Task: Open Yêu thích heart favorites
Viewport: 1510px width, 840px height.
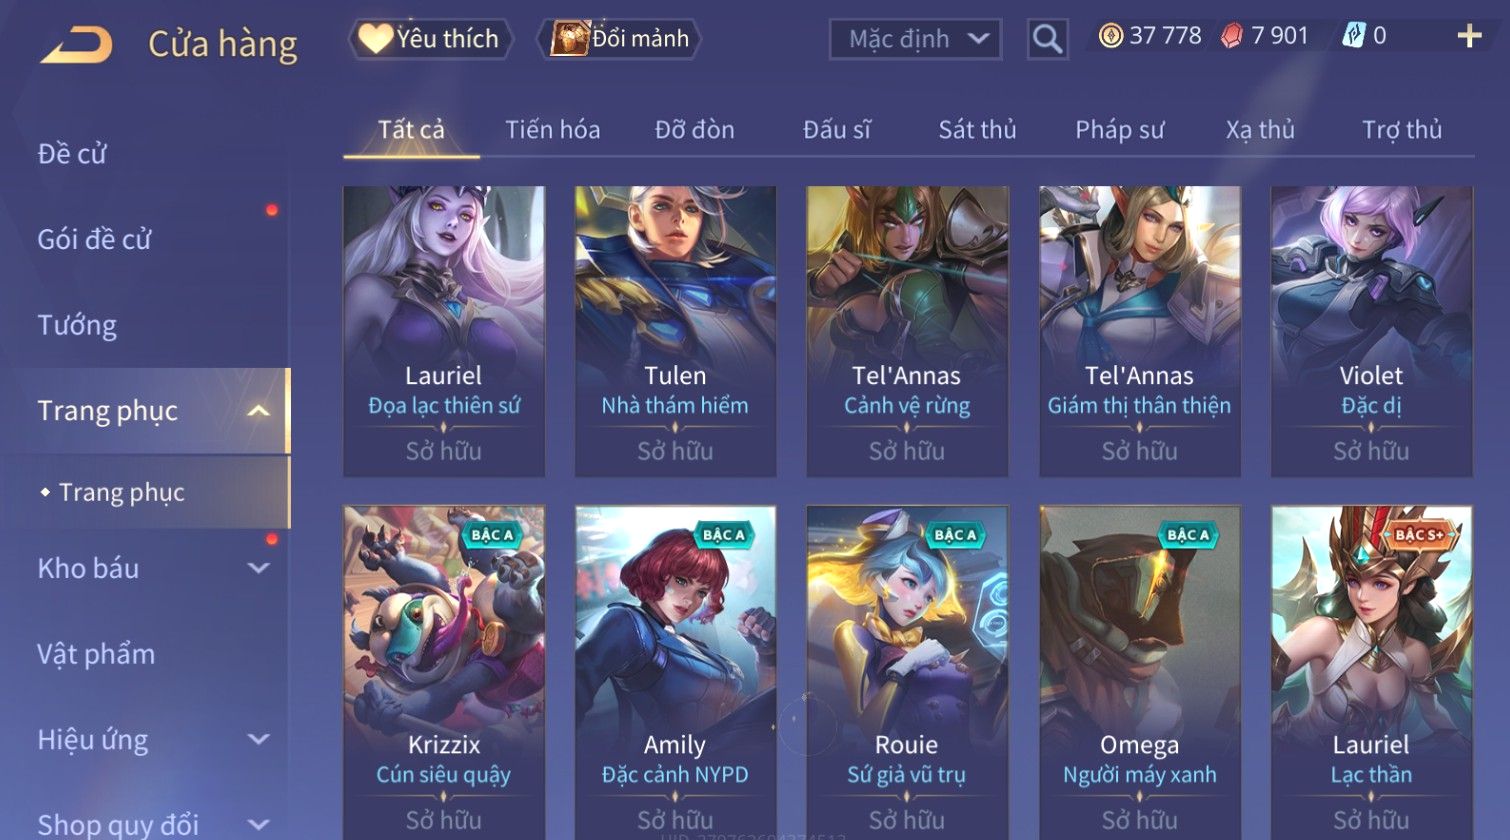Action: (x=430, y=39)
